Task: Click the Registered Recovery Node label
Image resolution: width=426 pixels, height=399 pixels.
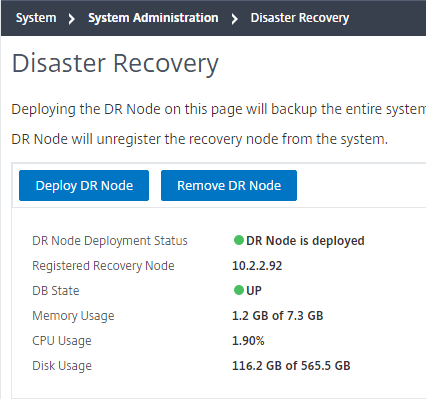Action: tap(103, 266)
